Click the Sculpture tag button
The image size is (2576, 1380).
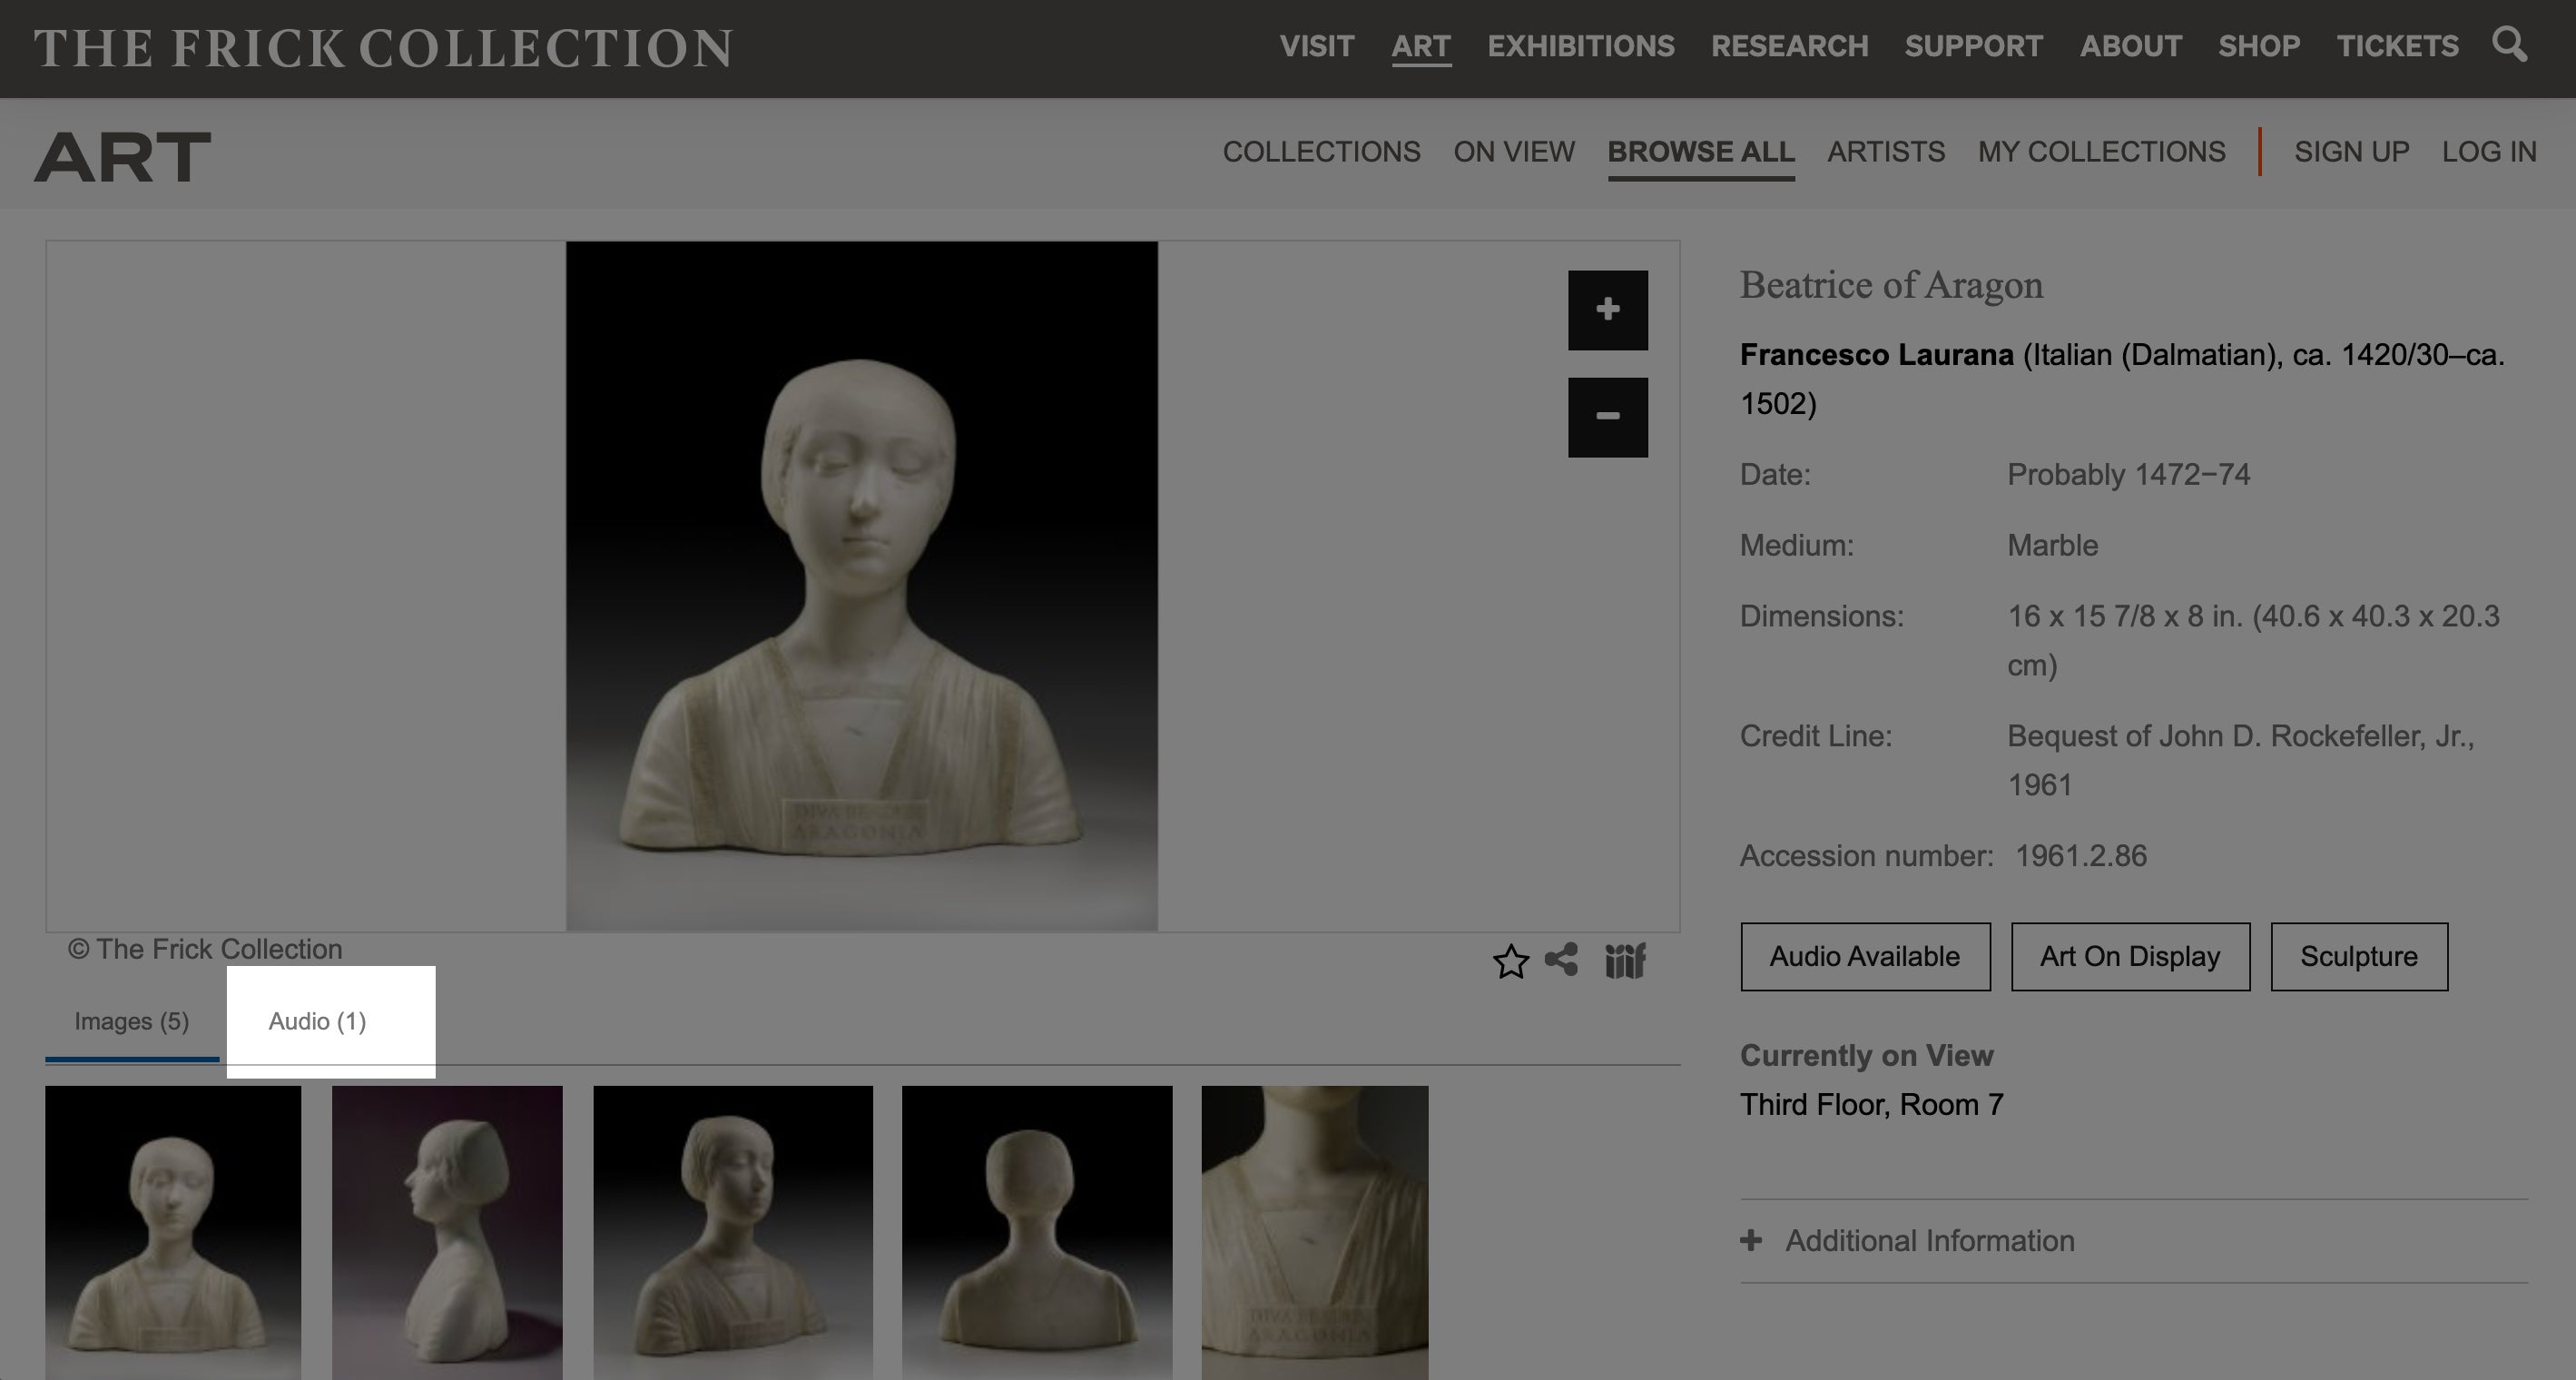click(2359, 957)
